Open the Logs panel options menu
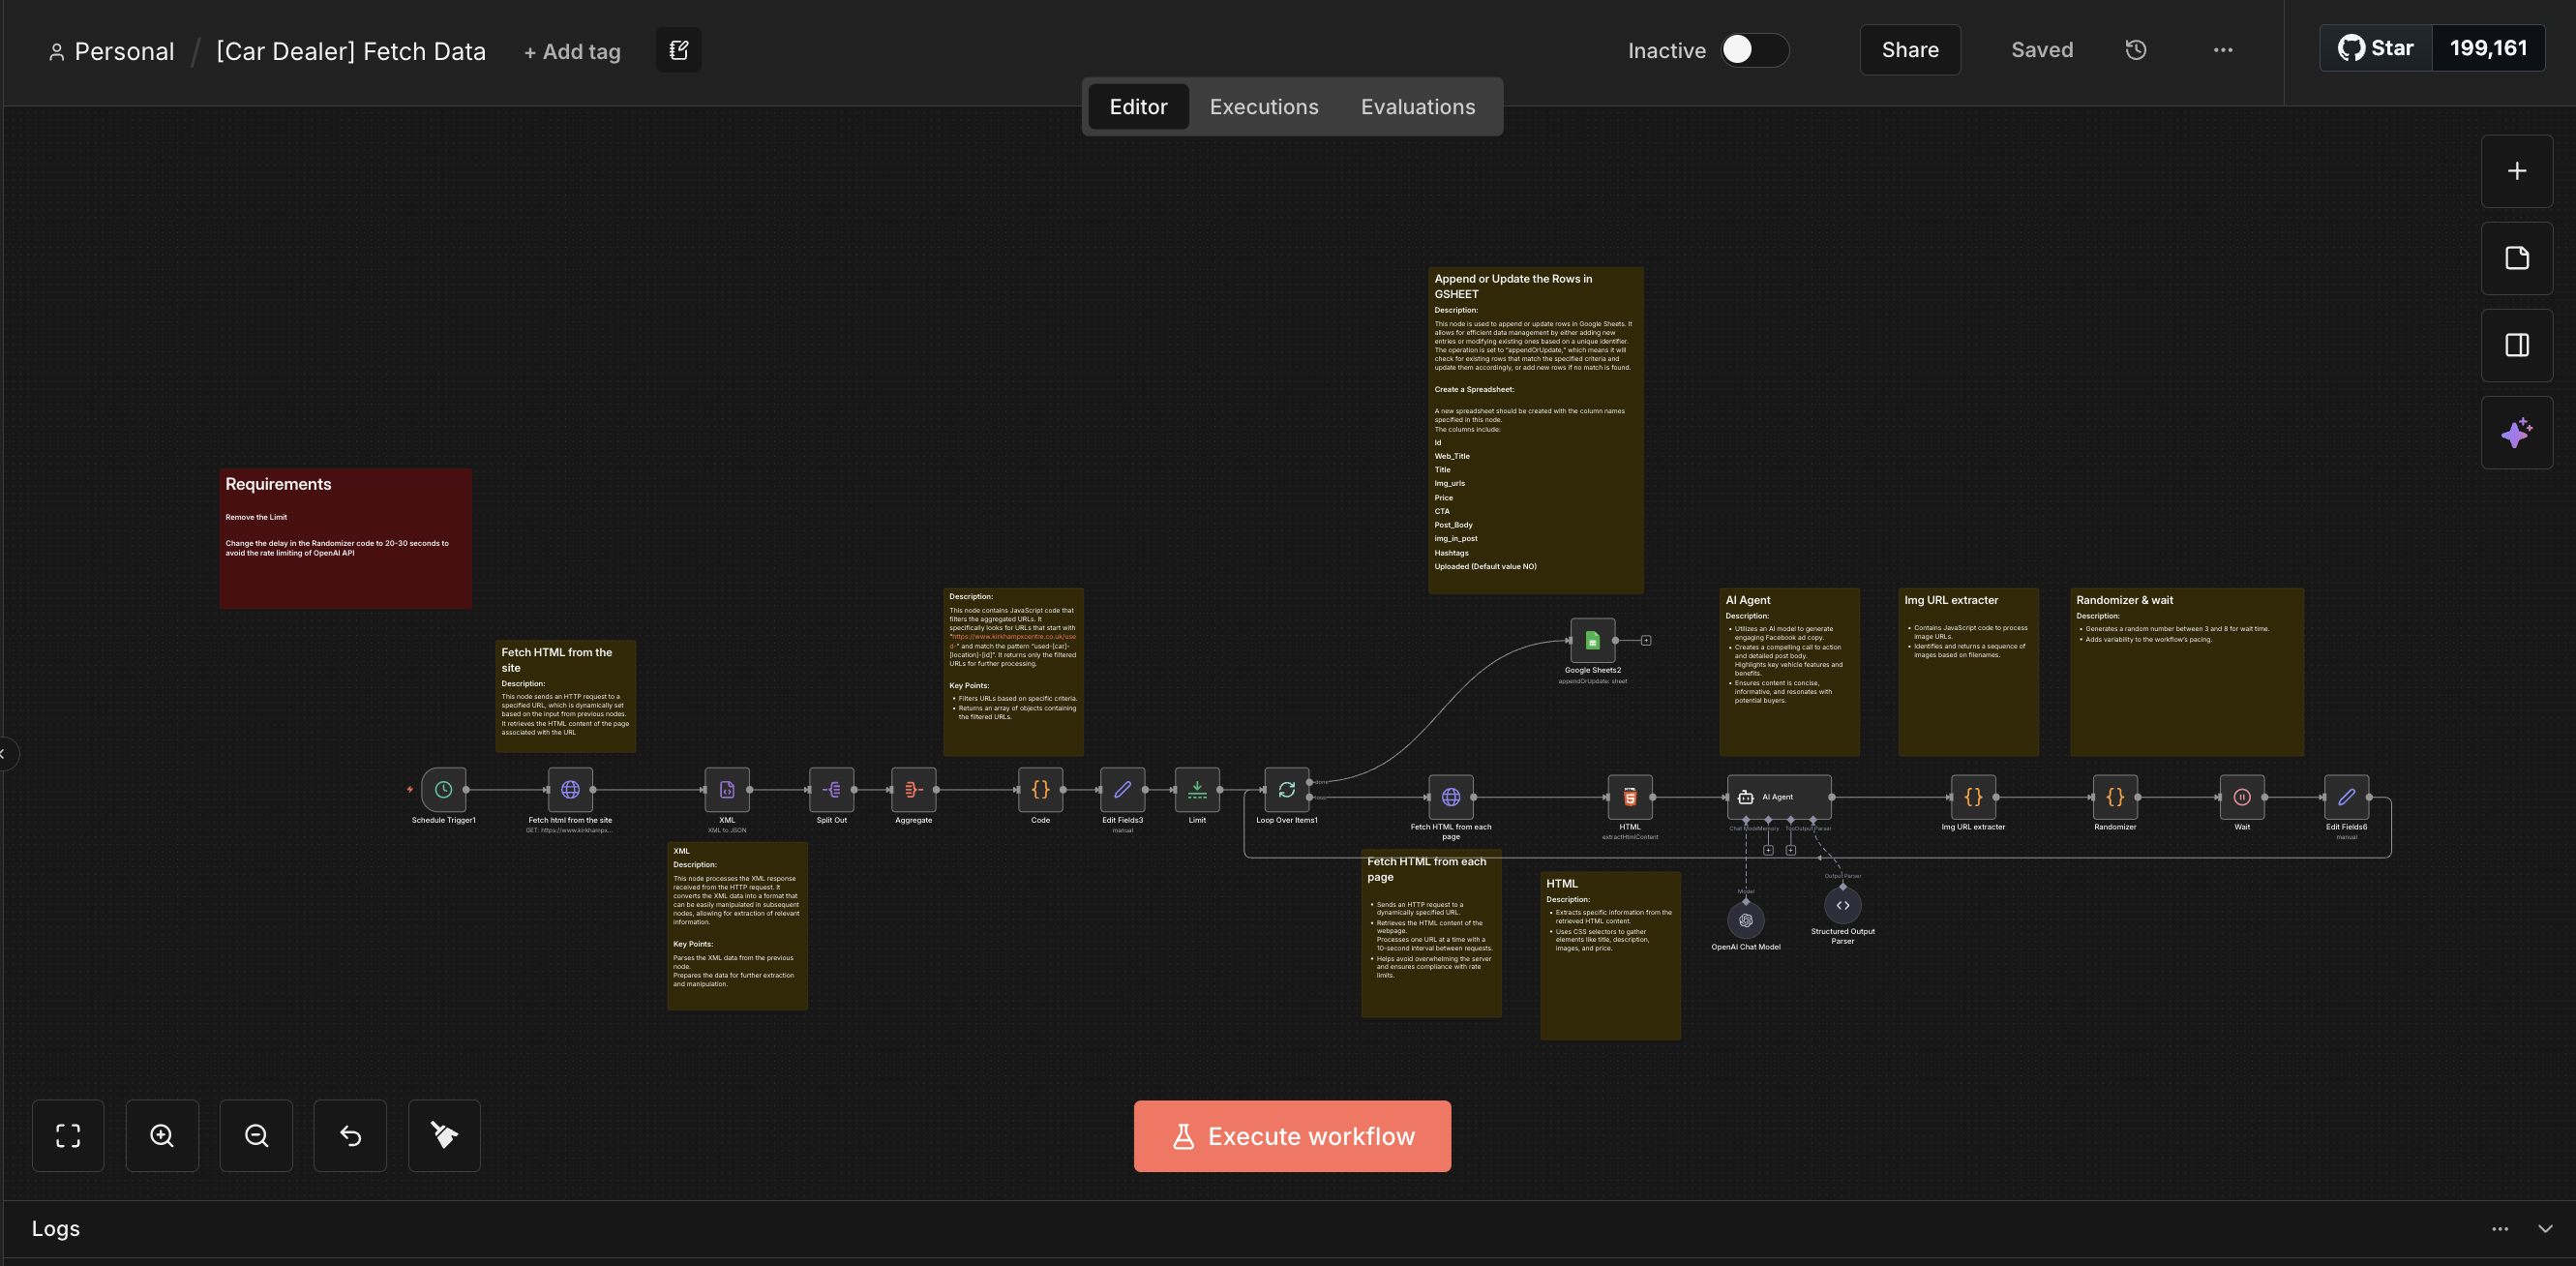2576x1266 pixels. (2500, 1229)
